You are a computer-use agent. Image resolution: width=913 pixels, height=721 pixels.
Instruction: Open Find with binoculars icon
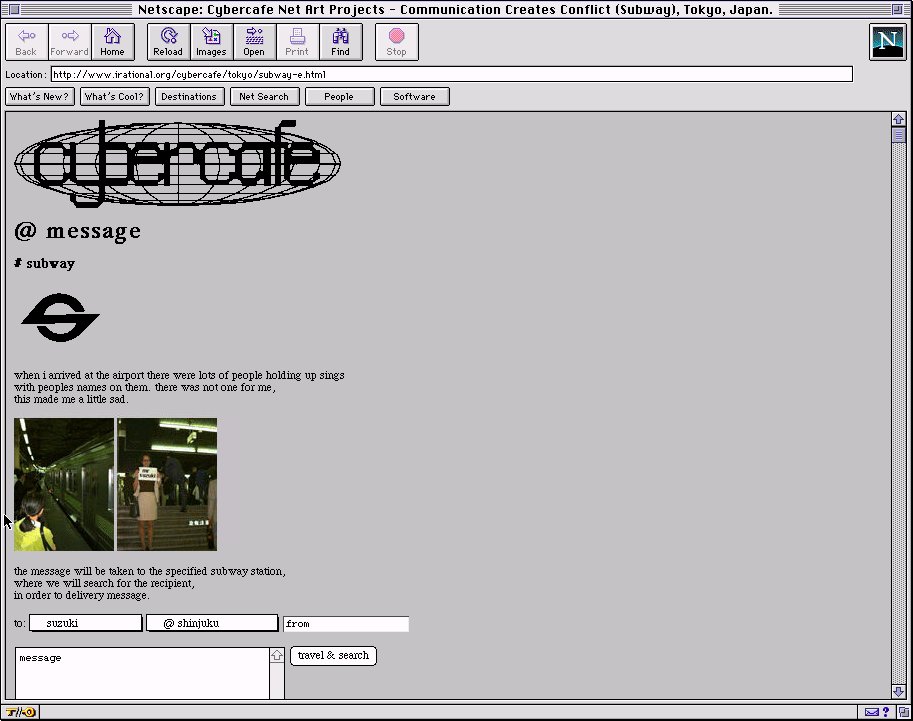click(x=341, y=42)
